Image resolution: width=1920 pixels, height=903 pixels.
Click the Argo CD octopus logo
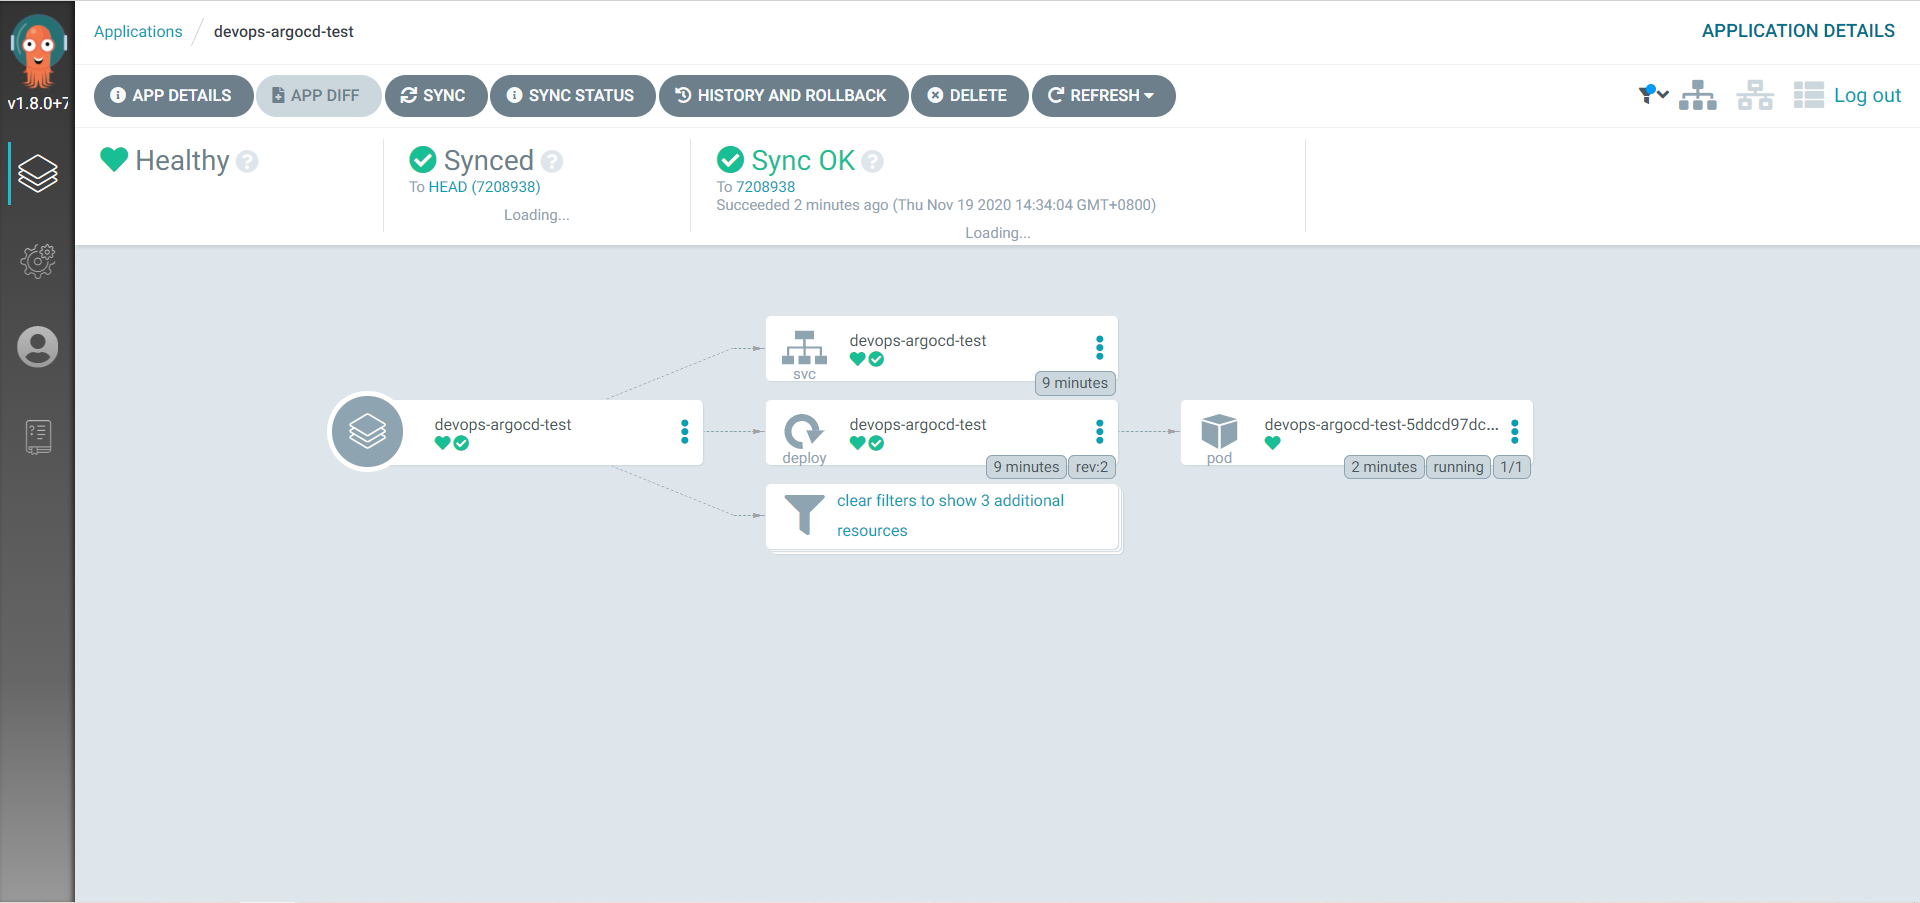point(38,51)
